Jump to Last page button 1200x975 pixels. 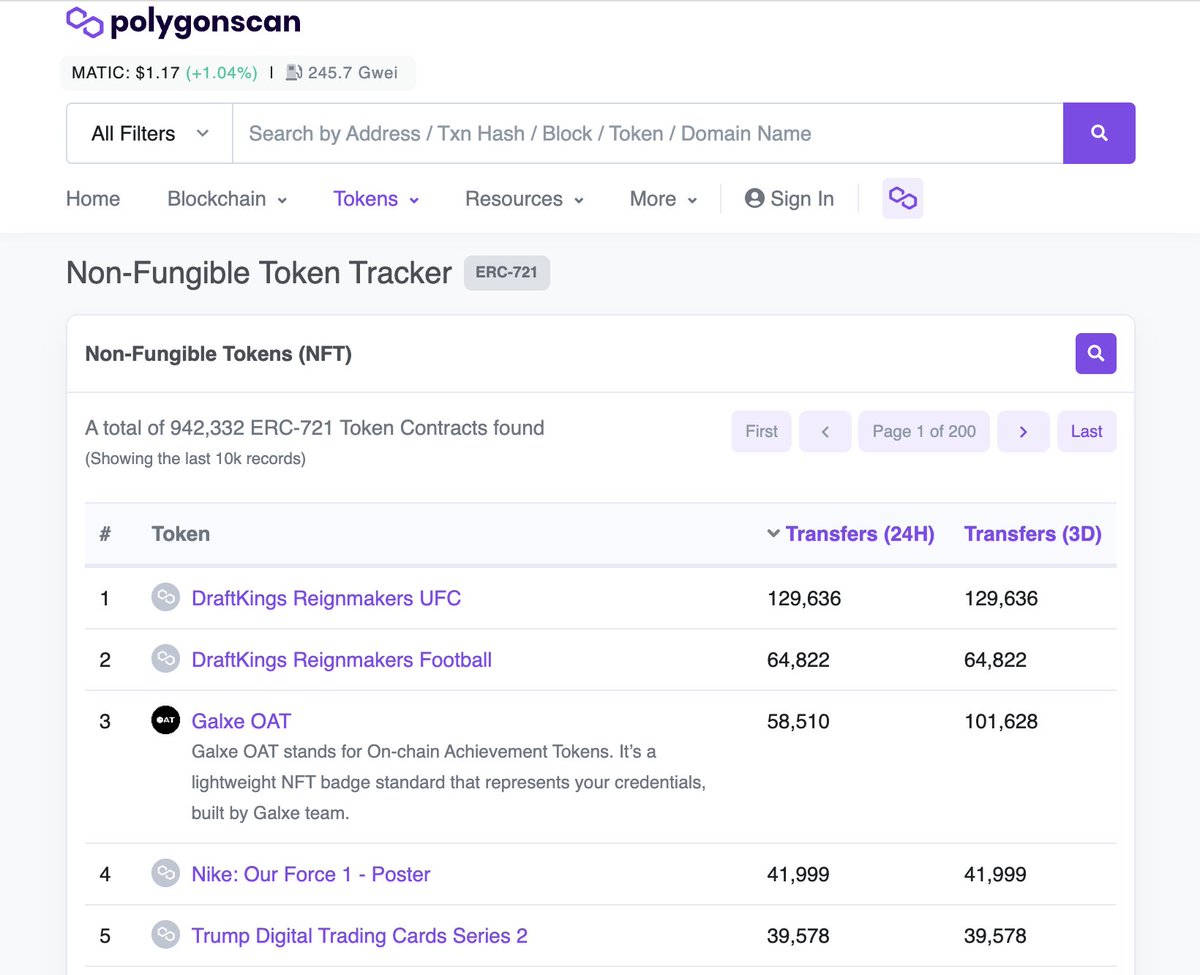pos(1086,431)
